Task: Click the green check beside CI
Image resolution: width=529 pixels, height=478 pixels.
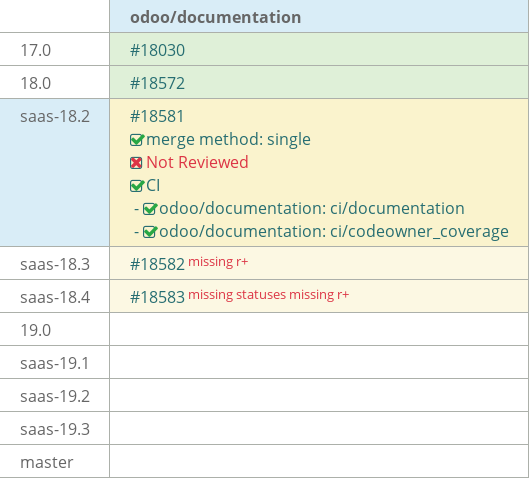Action: click(x=137, y=186)
